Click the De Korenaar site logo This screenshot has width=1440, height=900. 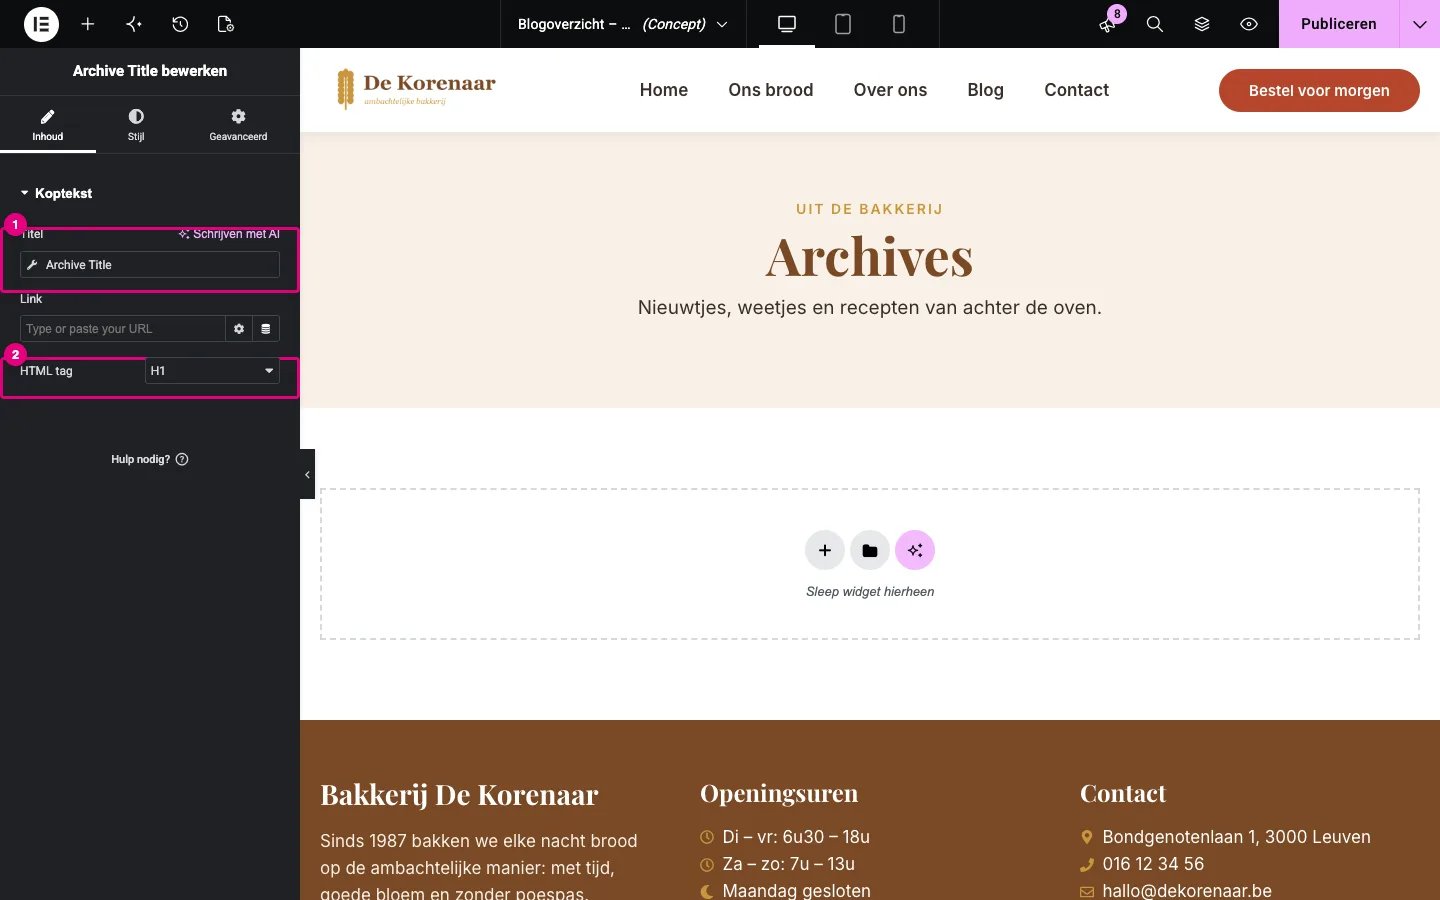coord(416,89)
